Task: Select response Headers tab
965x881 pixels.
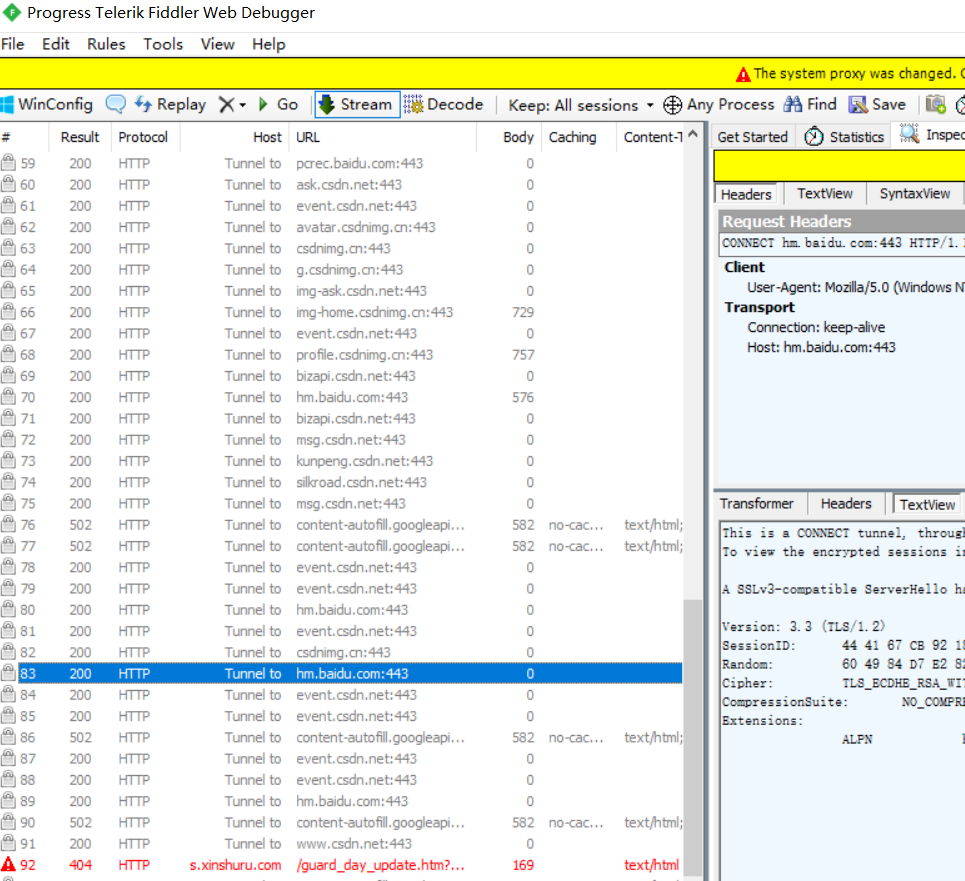Action: tap(846, 504)
